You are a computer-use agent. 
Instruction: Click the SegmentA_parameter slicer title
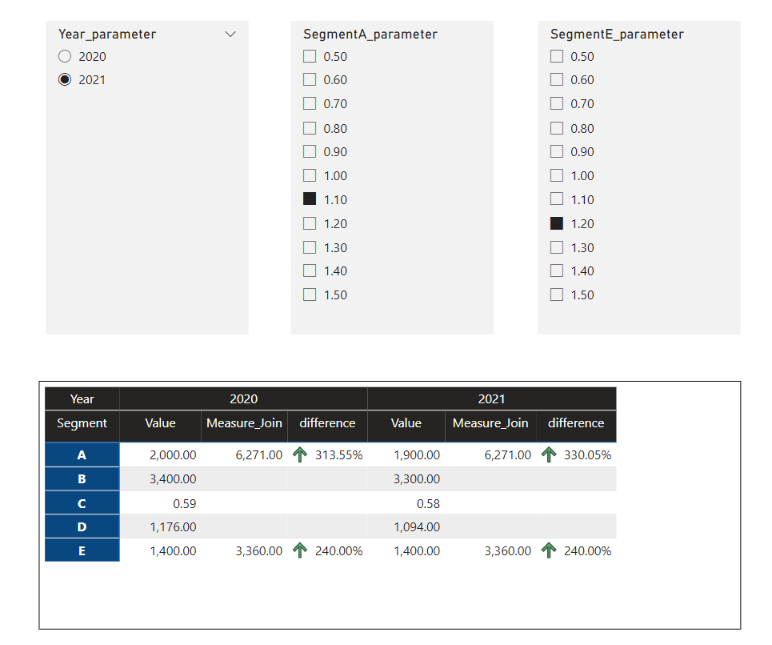click(370, 34)
